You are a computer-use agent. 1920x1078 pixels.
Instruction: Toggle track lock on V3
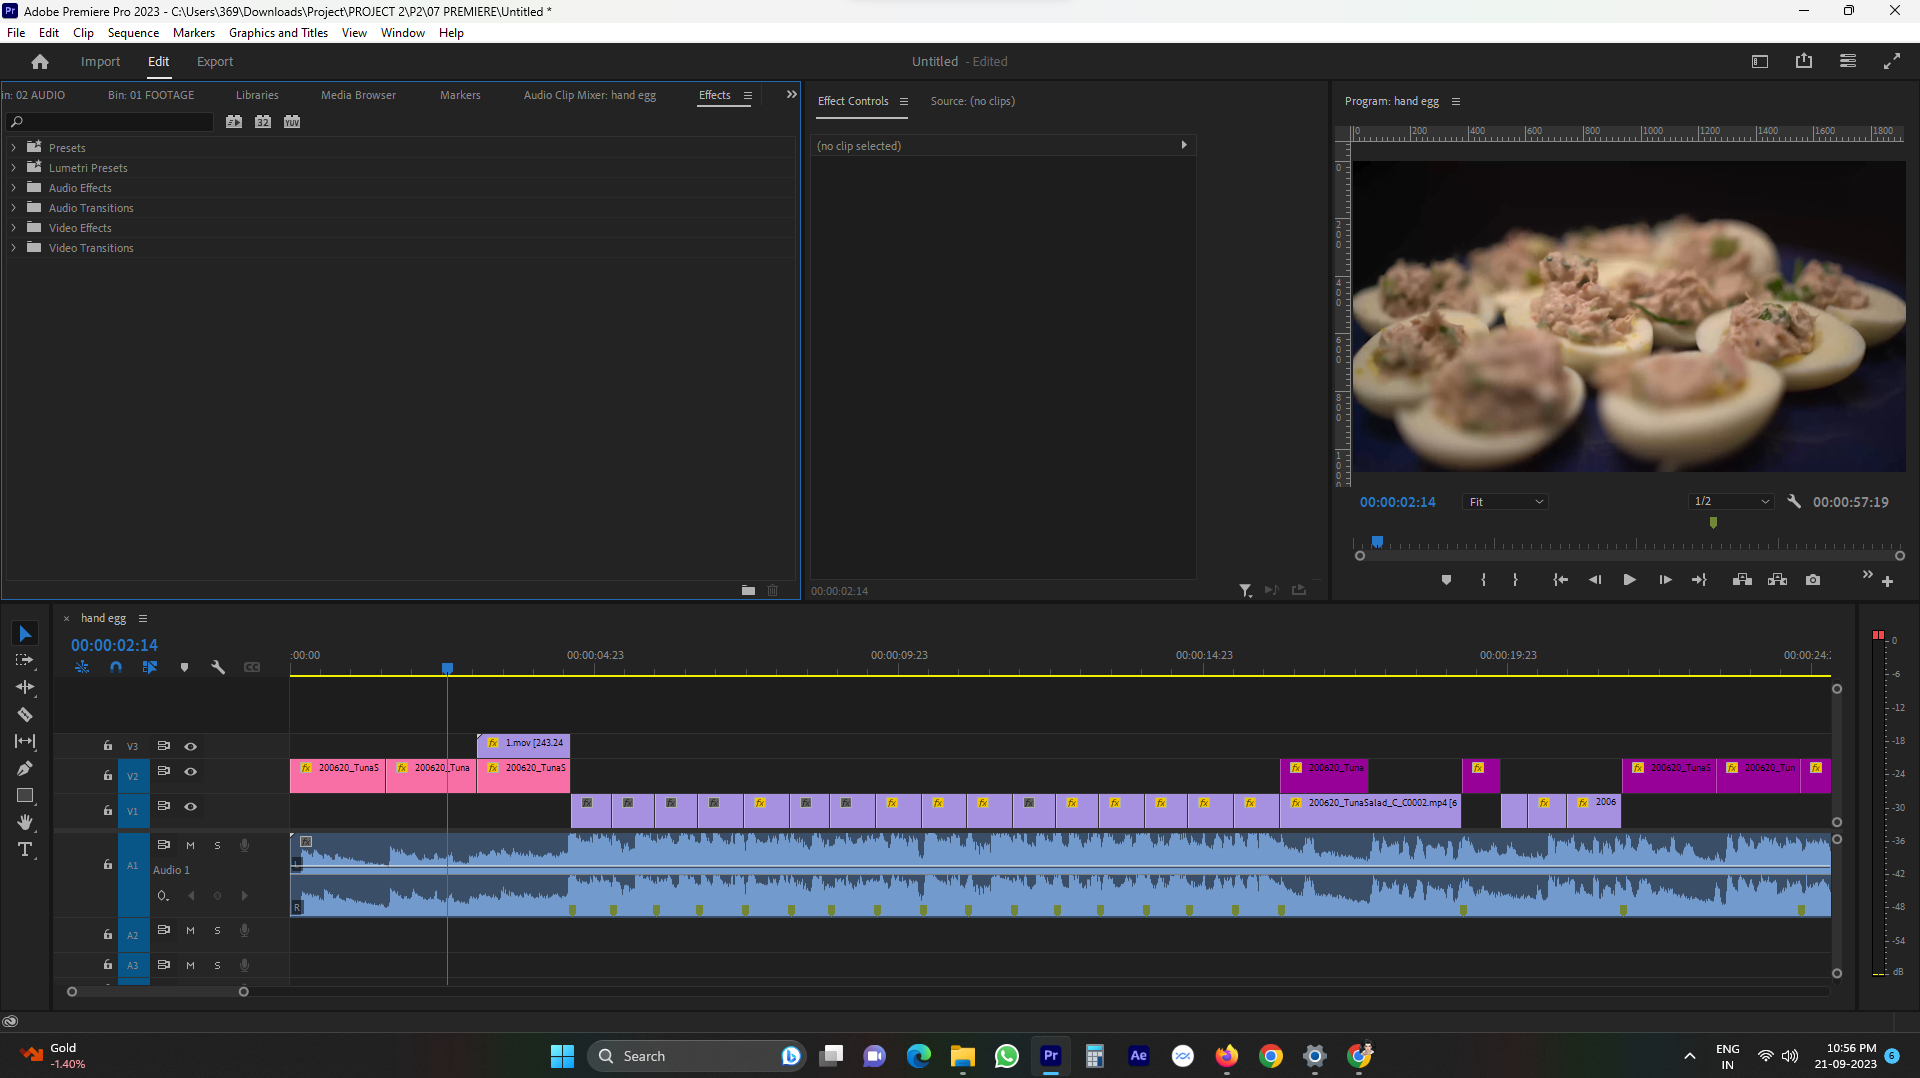[108, 746]
